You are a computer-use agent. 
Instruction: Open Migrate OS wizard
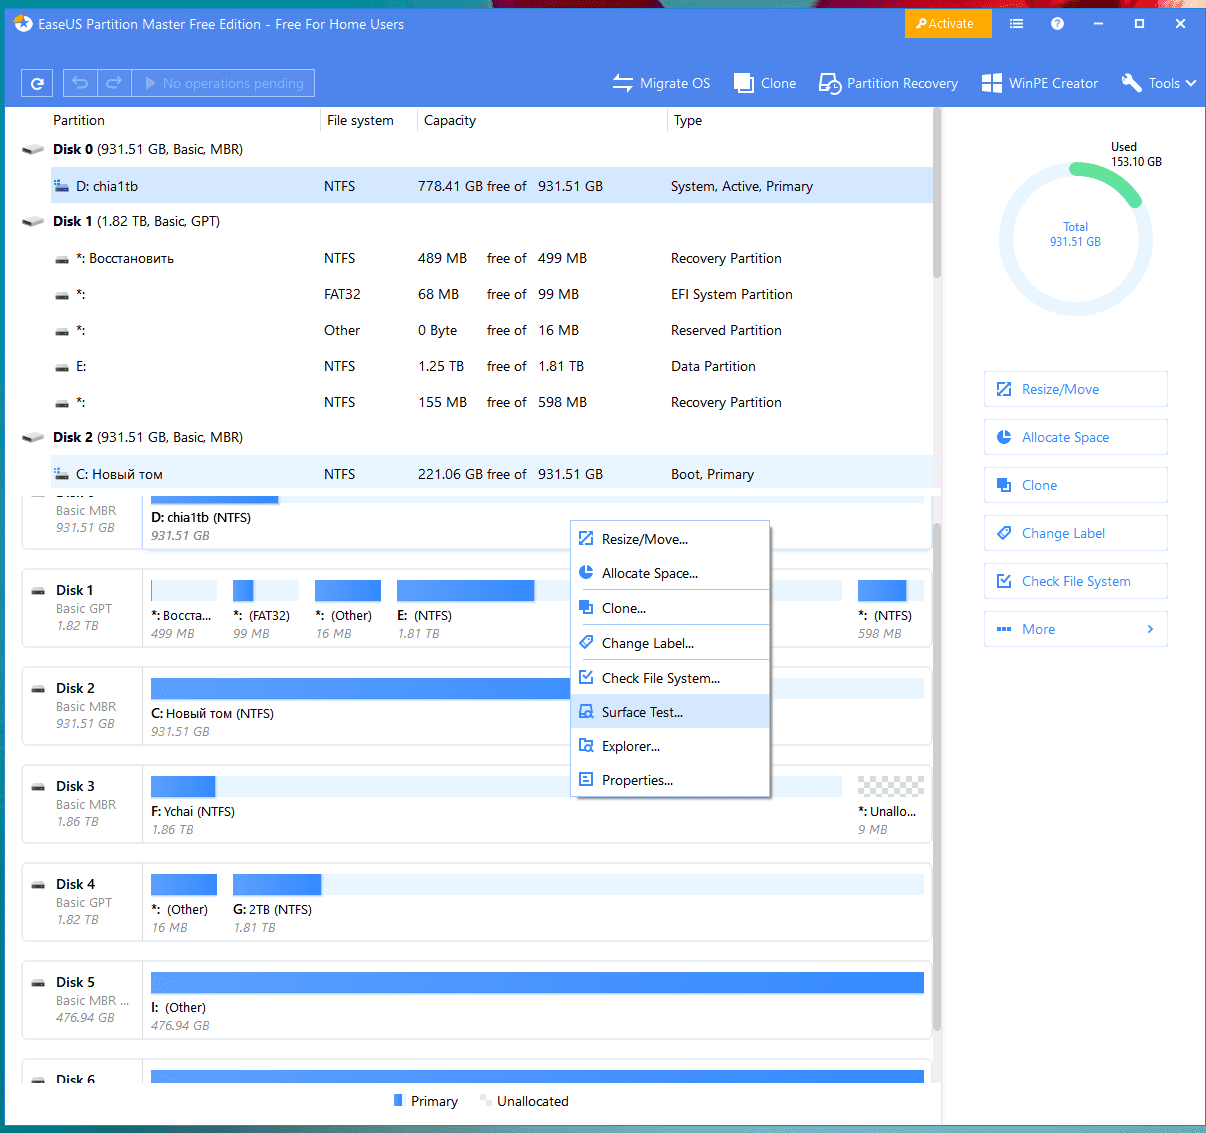pos(661,83)
